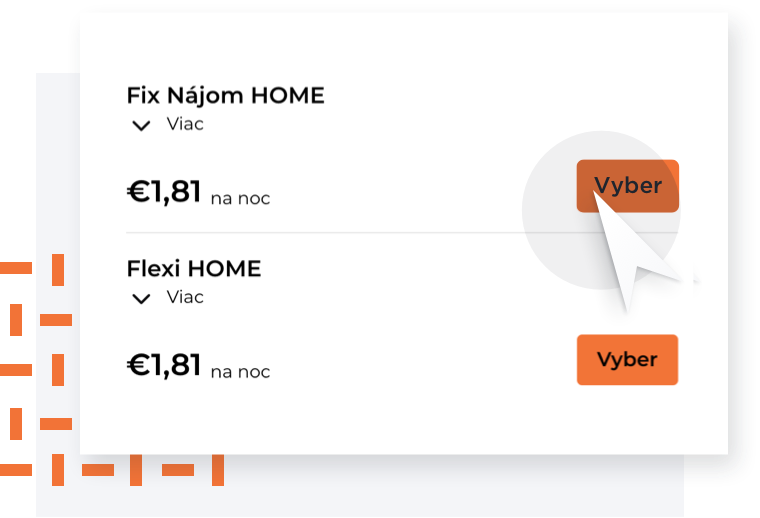Click the Flexi HOME heading

click(x=194, y=268)
